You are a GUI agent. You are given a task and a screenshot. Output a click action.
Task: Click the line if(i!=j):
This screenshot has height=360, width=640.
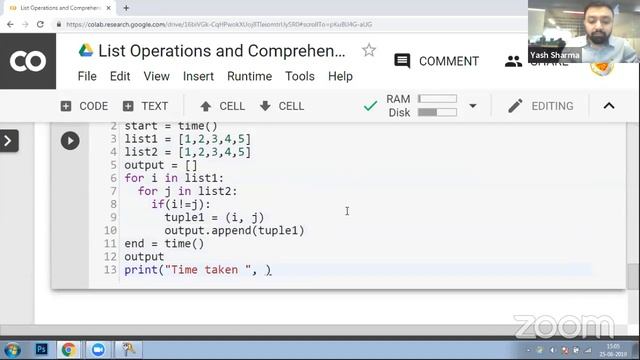click(x=181, y=204)
